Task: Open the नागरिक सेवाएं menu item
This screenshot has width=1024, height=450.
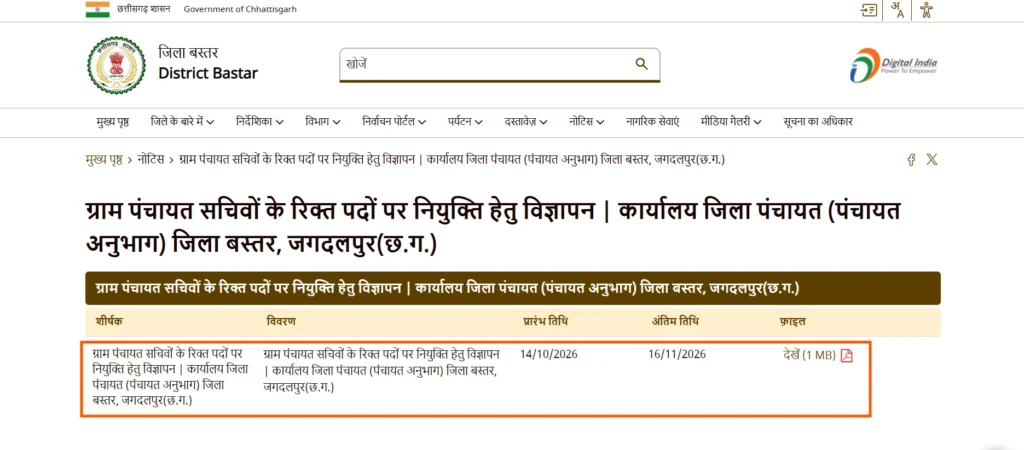Action: (x=652, y=121)
